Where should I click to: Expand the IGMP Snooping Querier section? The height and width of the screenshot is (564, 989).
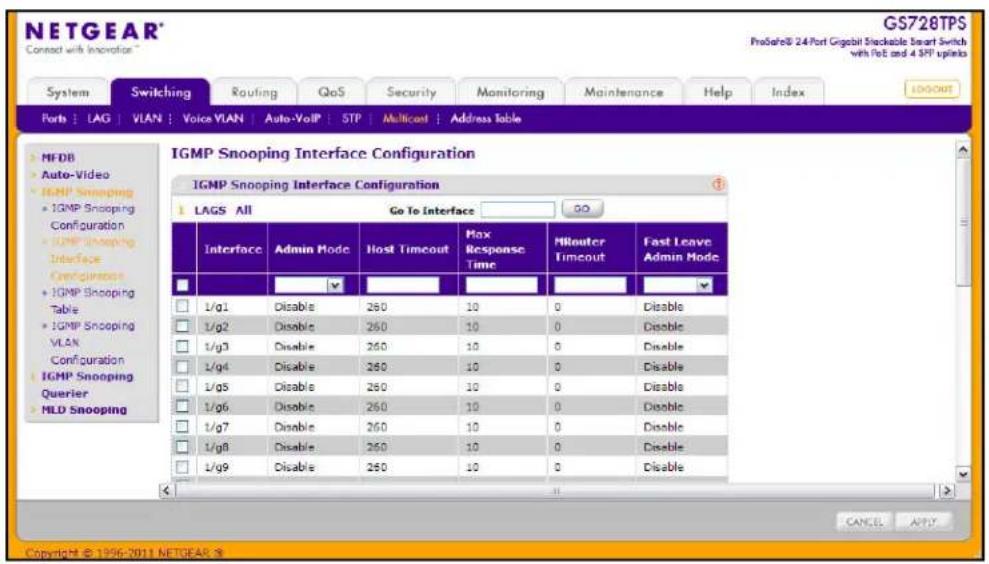pos(87,385)
